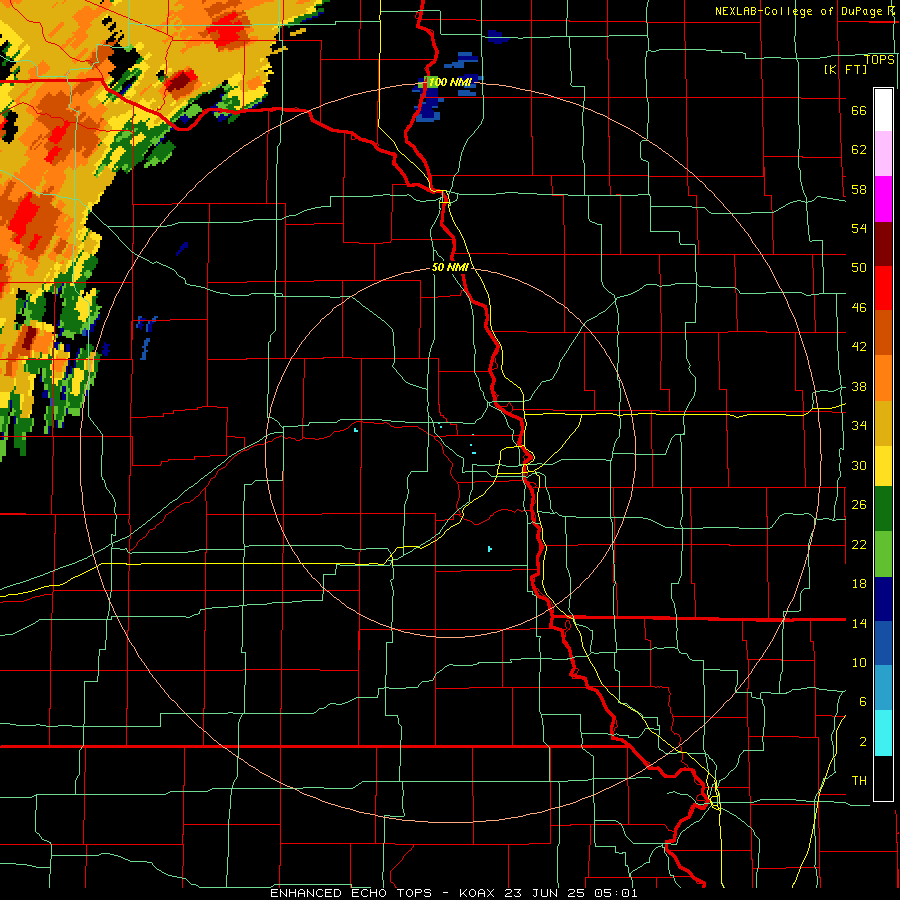The image size is (900, 900).
Task: Pick the navy blue legend swatch
Action: [883, 599]
